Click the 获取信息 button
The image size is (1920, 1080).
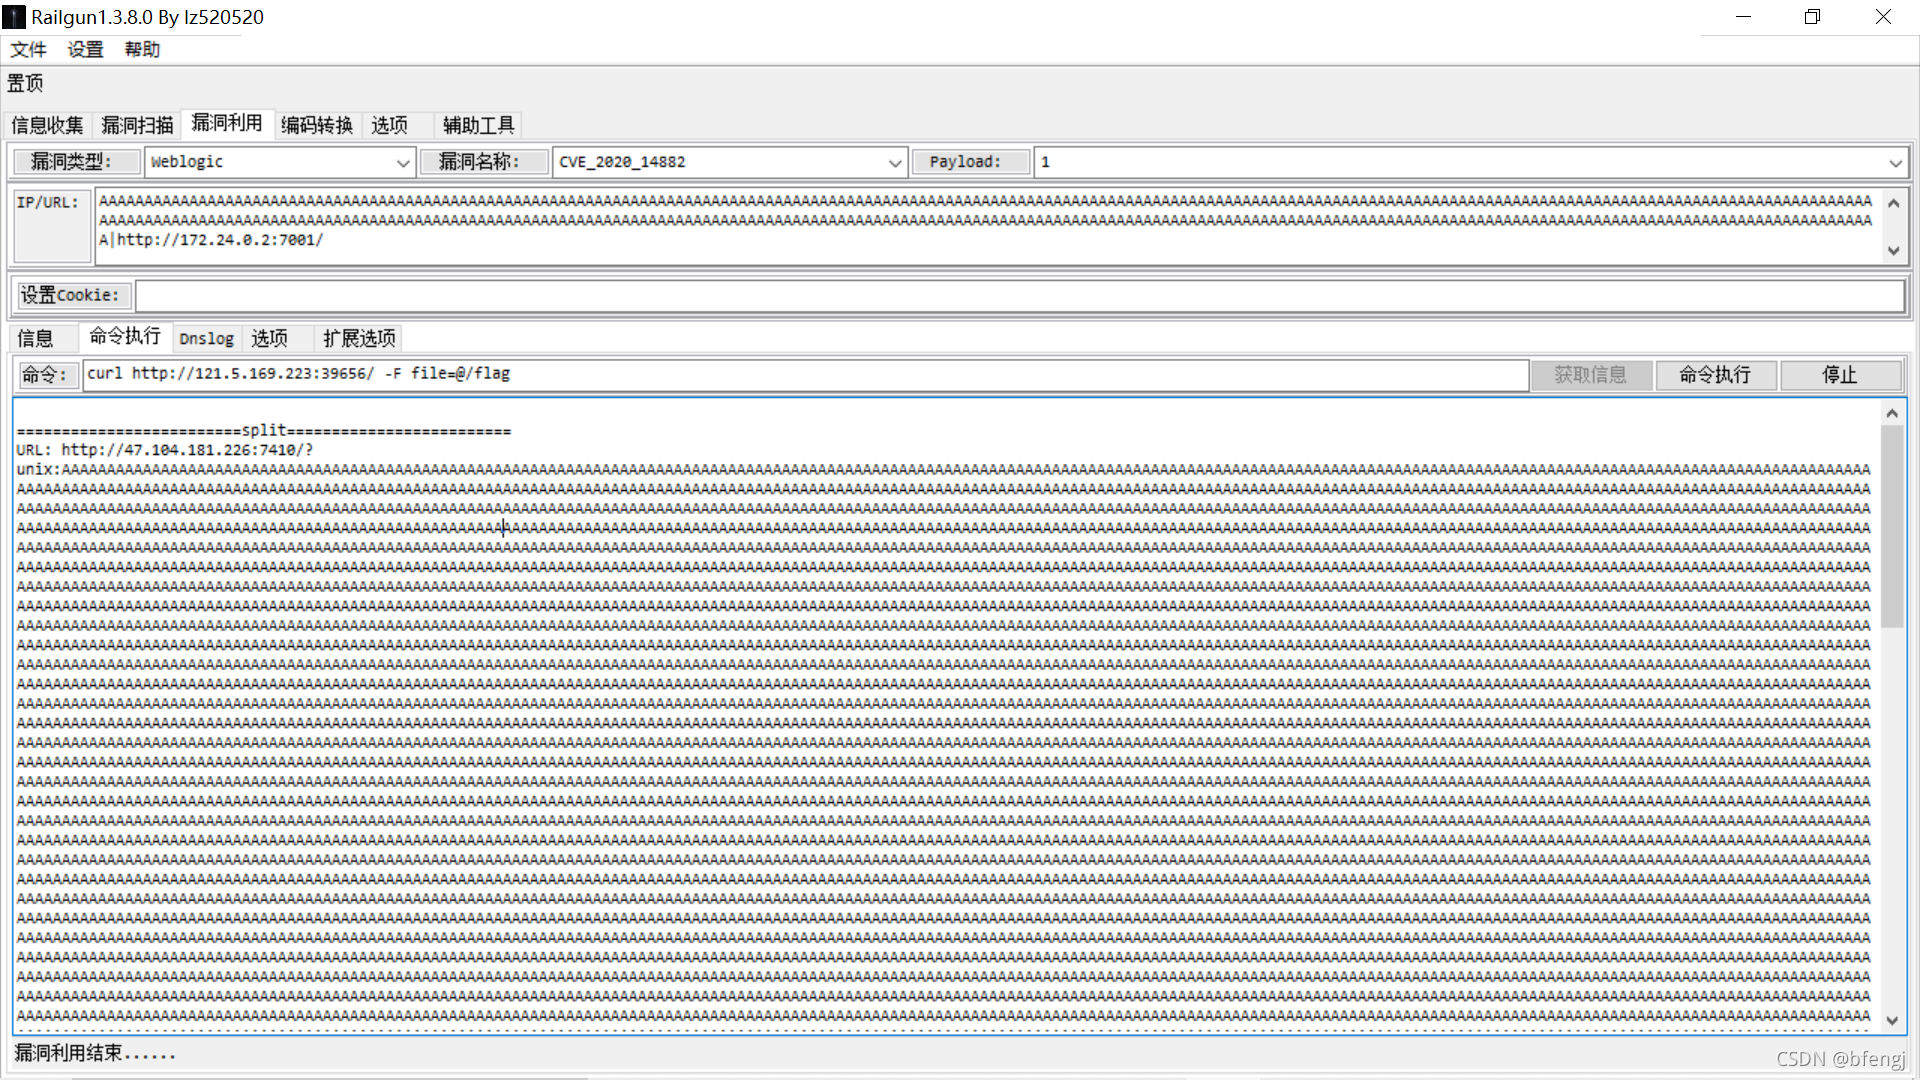(1591, 375)
